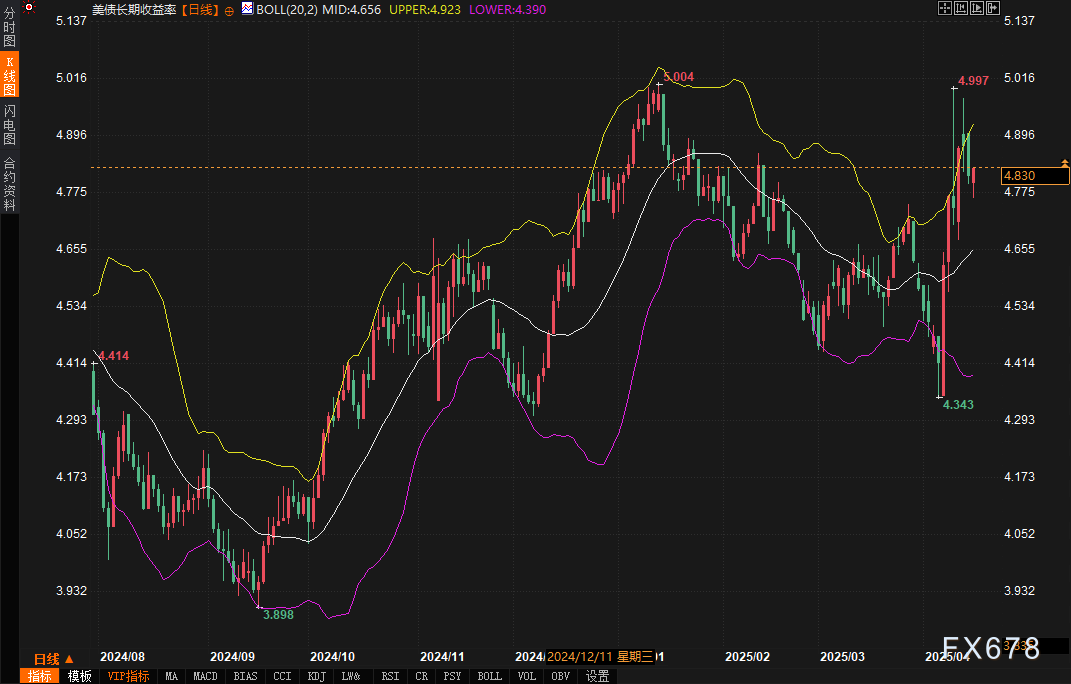Click the orange circled-plus icon beside 日线
1071x684 pixels.
pos(230,9)
